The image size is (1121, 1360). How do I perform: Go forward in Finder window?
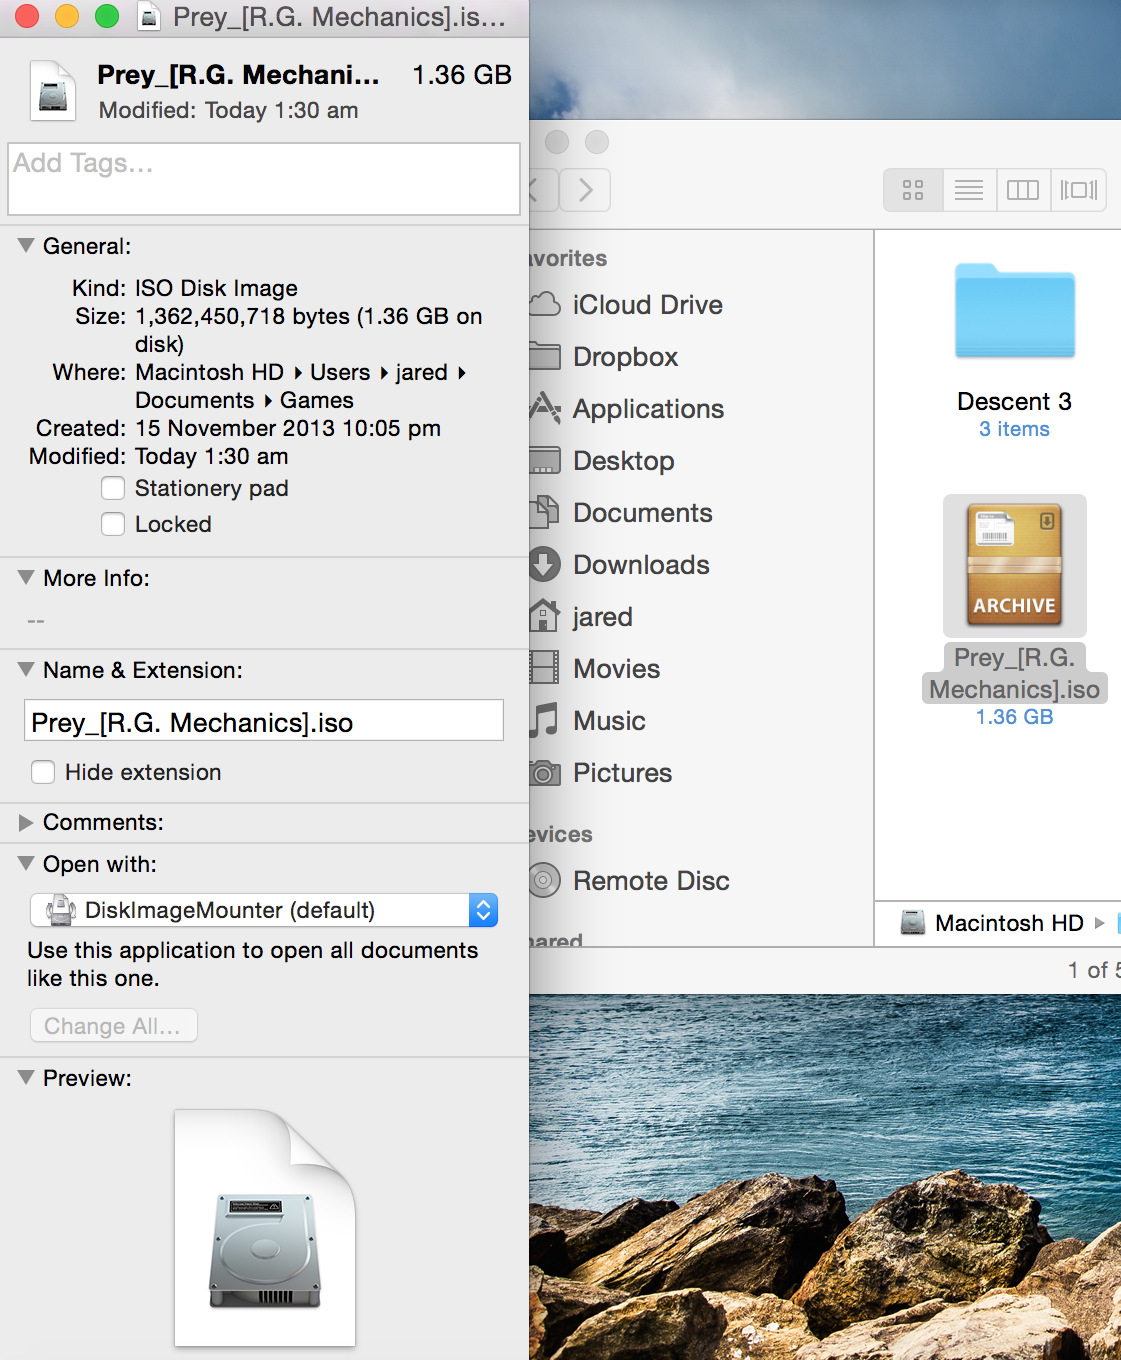pyautogui.click(x=585, y=190)
